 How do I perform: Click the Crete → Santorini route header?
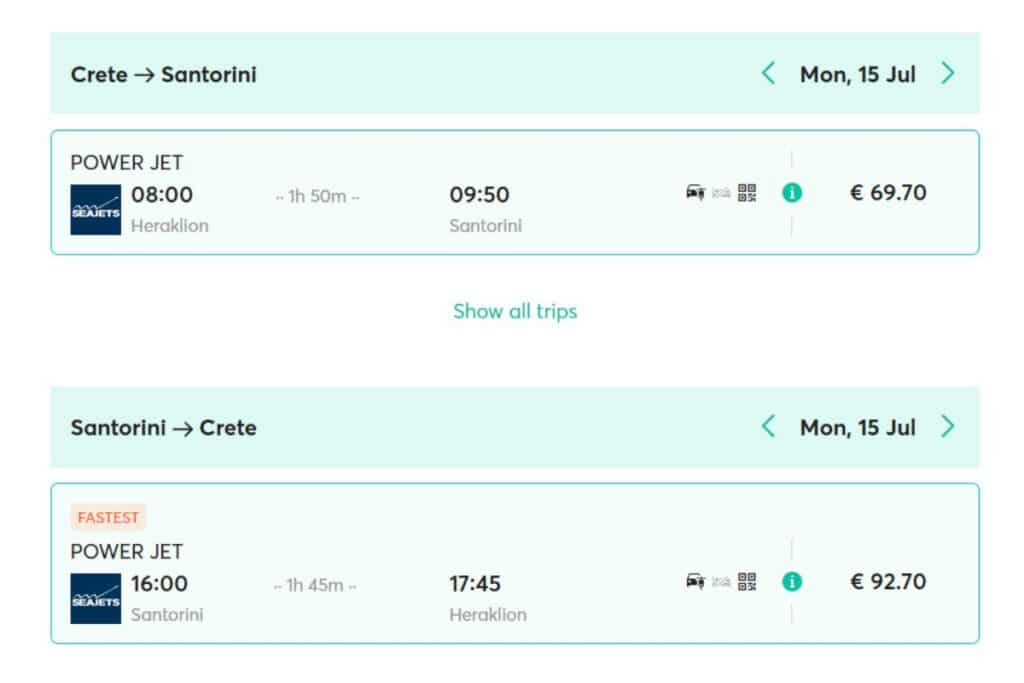pos(164,74)
